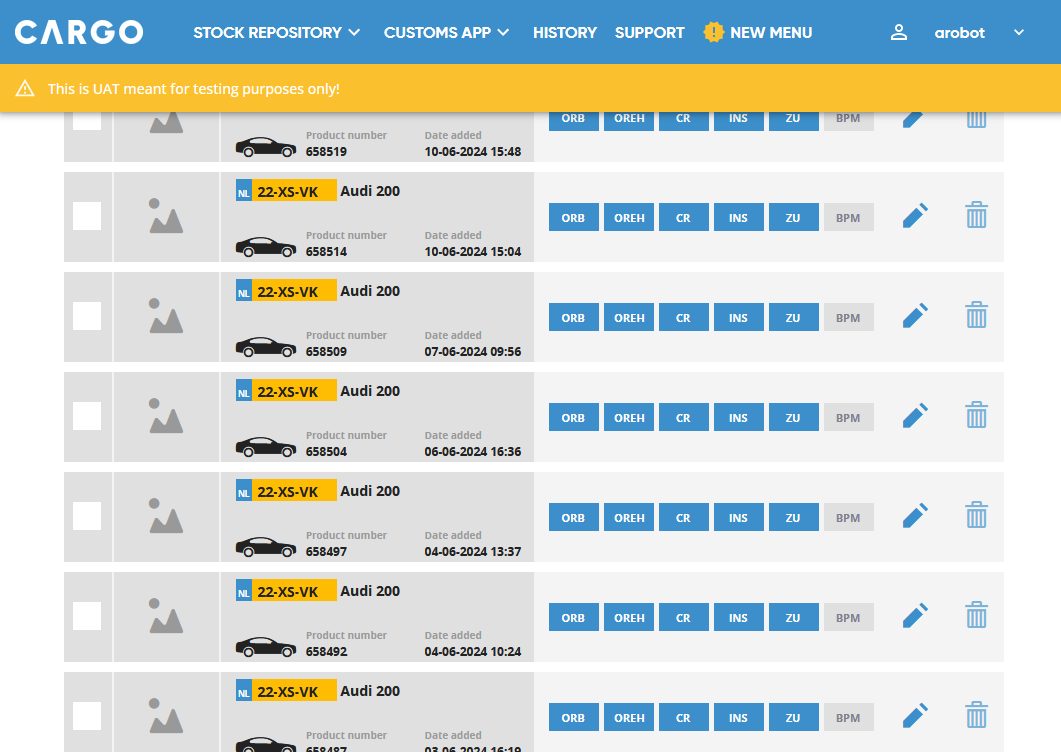Delete product 658509 using the trash icon
Viewport: 1061px width, 752px height.
coord(976,316)
